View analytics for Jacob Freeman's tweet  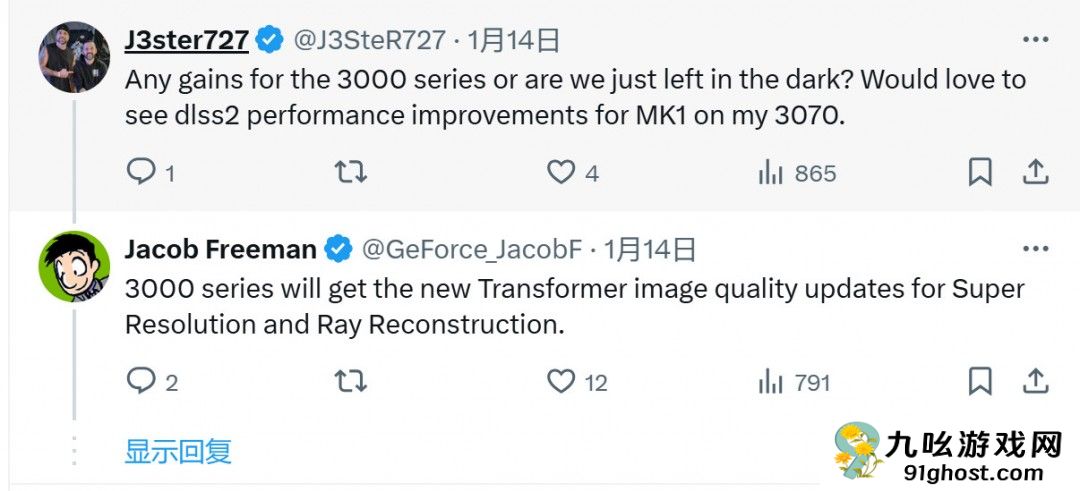click(x=771, y=381)
